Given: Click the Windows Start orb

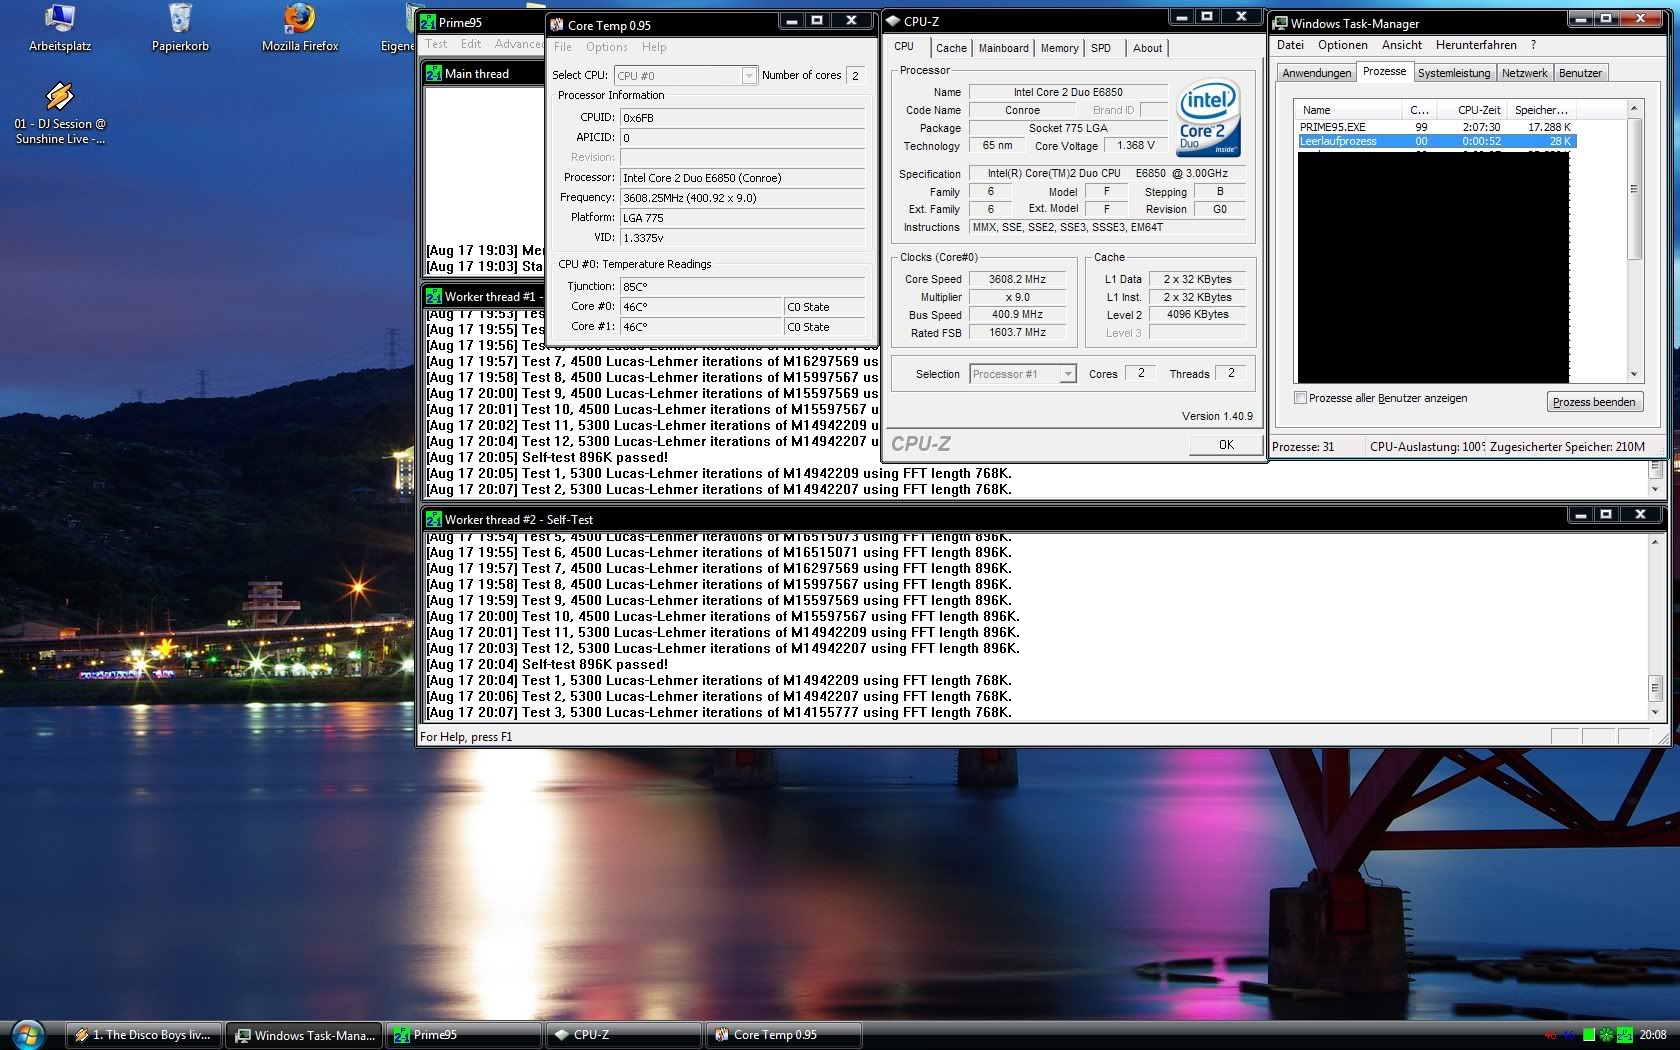Looking at the screenshot, I should click(x=28, y=1034).
